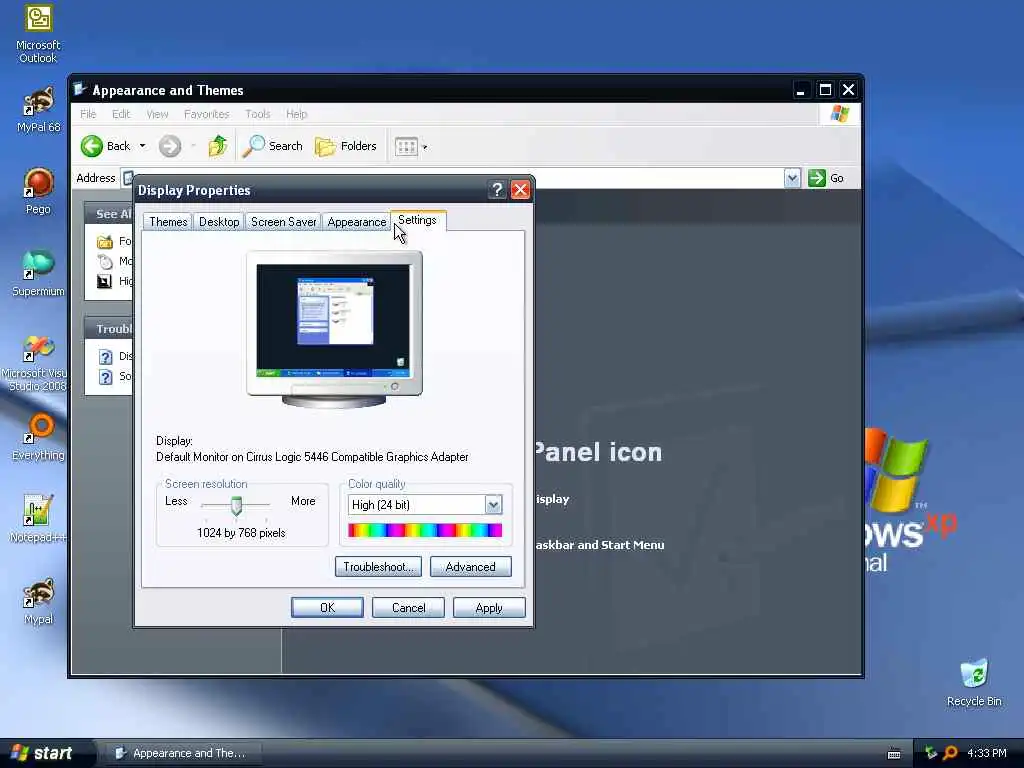Click the Cancel button
This screenshot has width=1024, height=768.
(408, 608)
